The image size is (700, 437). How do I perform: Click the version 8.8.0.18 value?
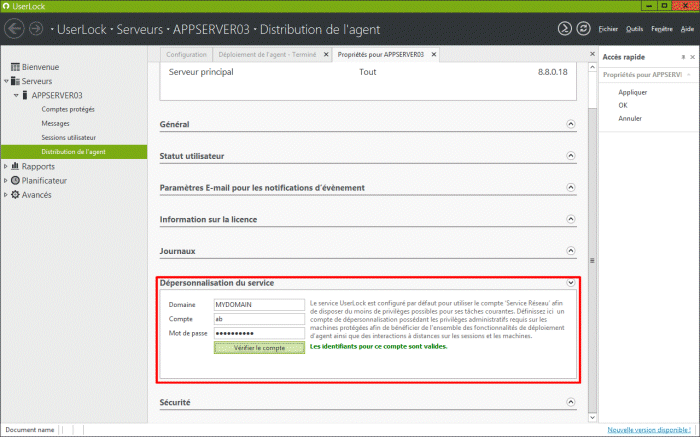click(x=553, y=72)
